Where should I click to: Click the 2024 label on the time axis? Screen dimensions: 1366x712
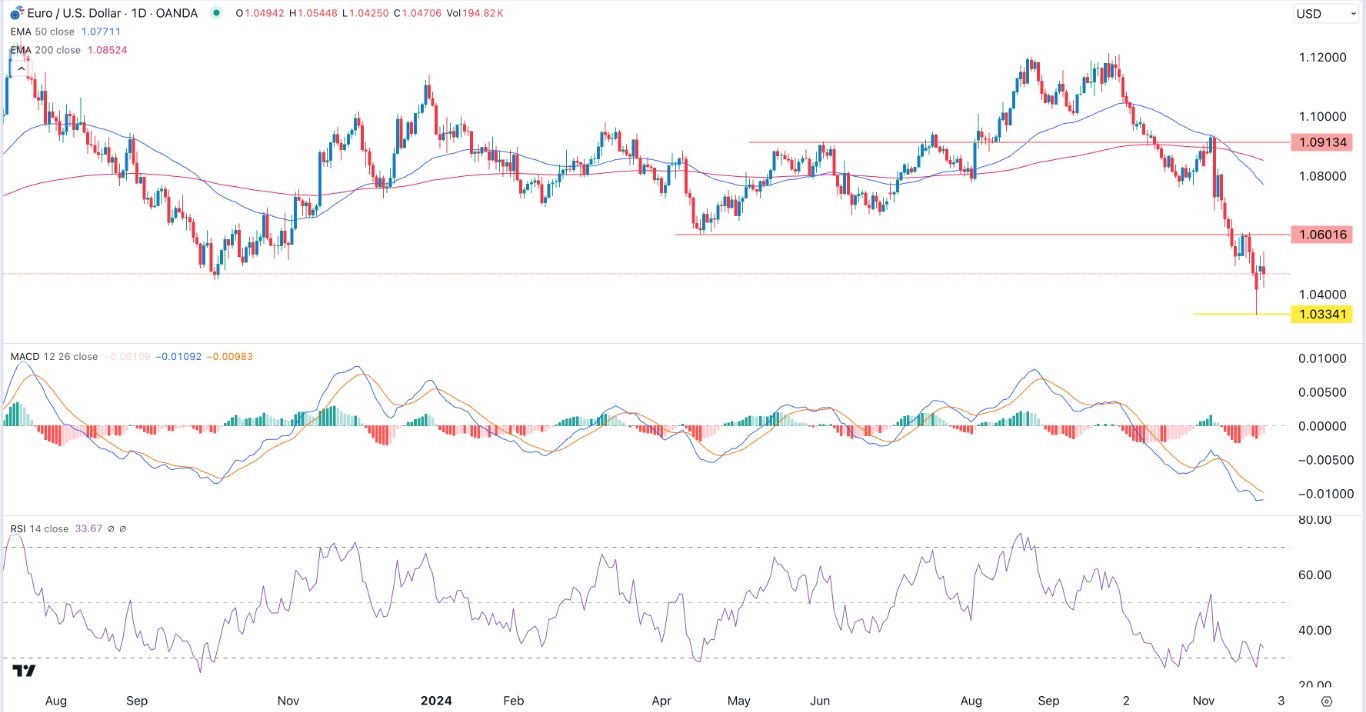click(437, 701)
